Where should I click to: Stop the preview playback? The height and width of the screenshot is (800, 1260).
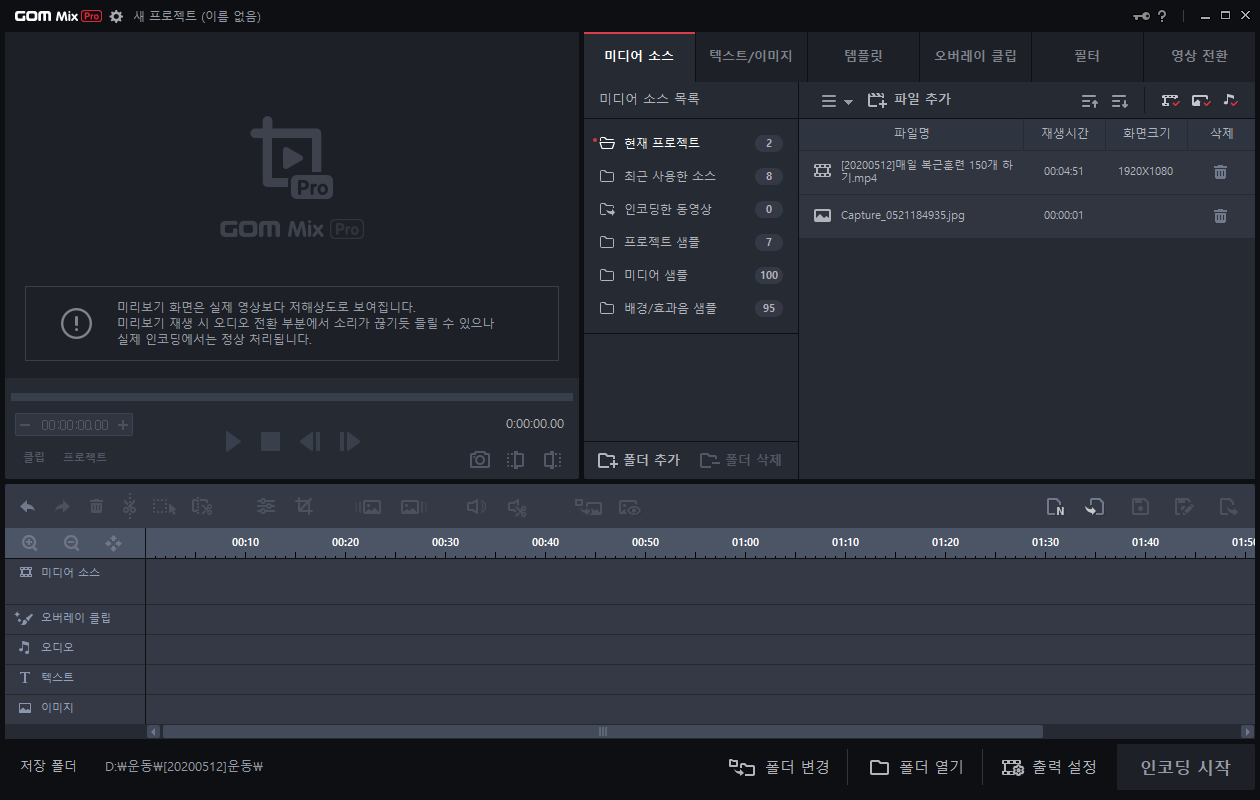270,441
